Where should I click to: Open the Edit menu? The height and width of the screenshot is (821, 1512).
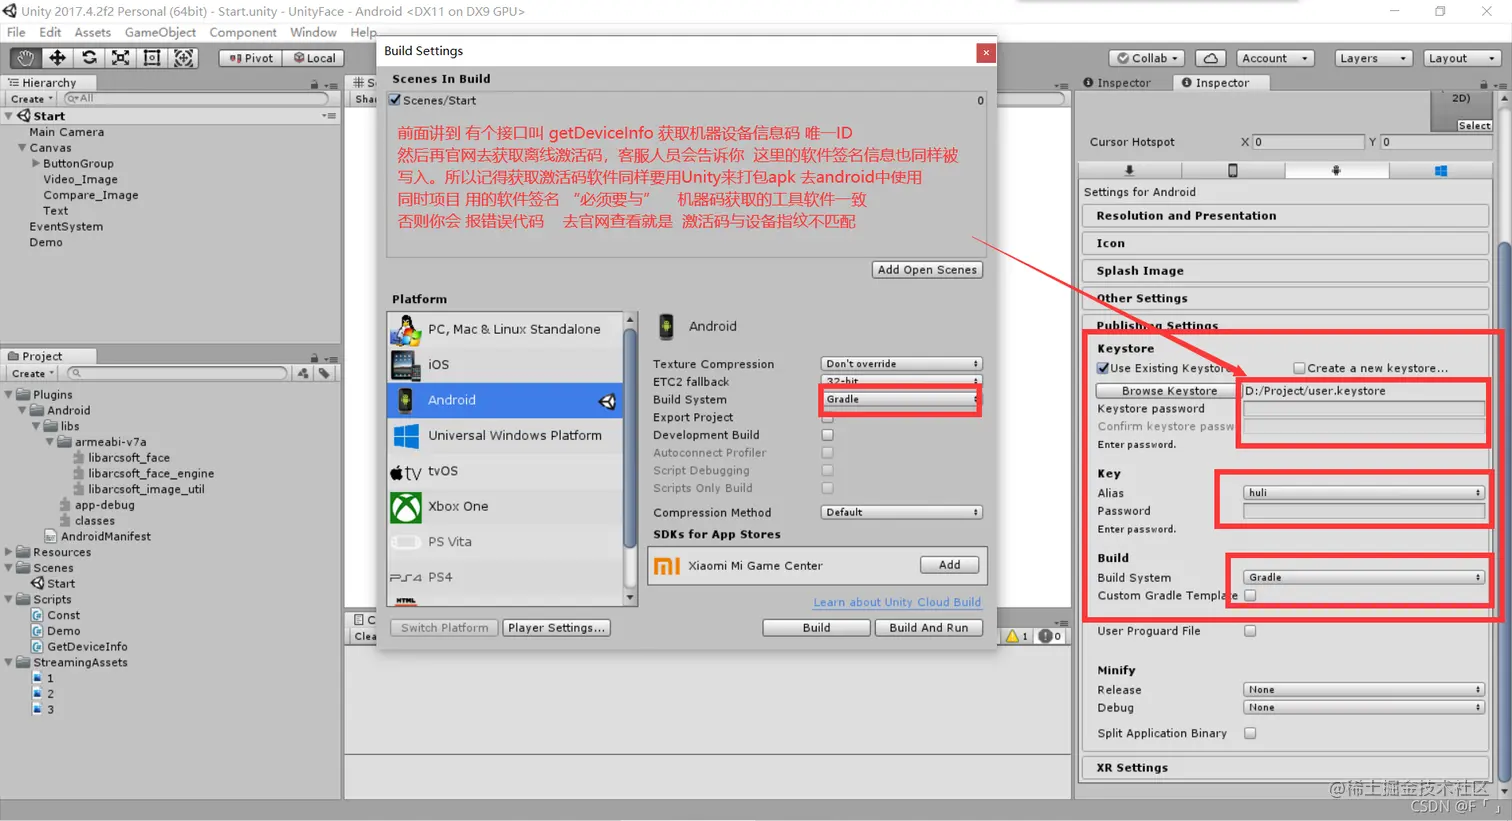click(x=50, y=32)
